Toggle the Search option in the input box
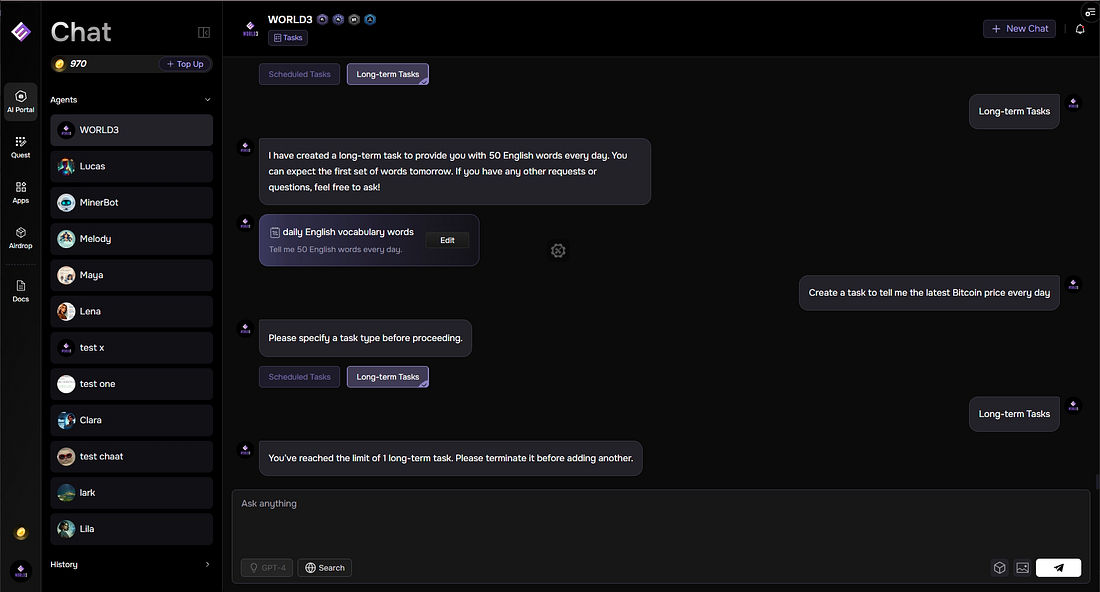This screenshot has height=592, width=1100. tap(325, 568)
